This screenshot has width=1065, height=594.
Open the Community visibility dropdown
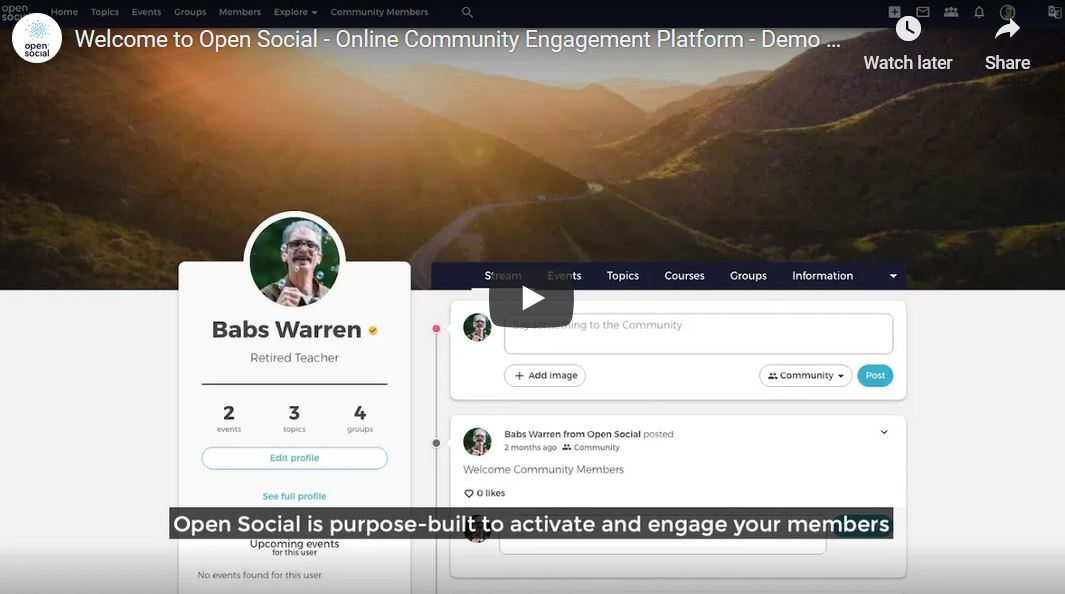(x=803, y=375)
